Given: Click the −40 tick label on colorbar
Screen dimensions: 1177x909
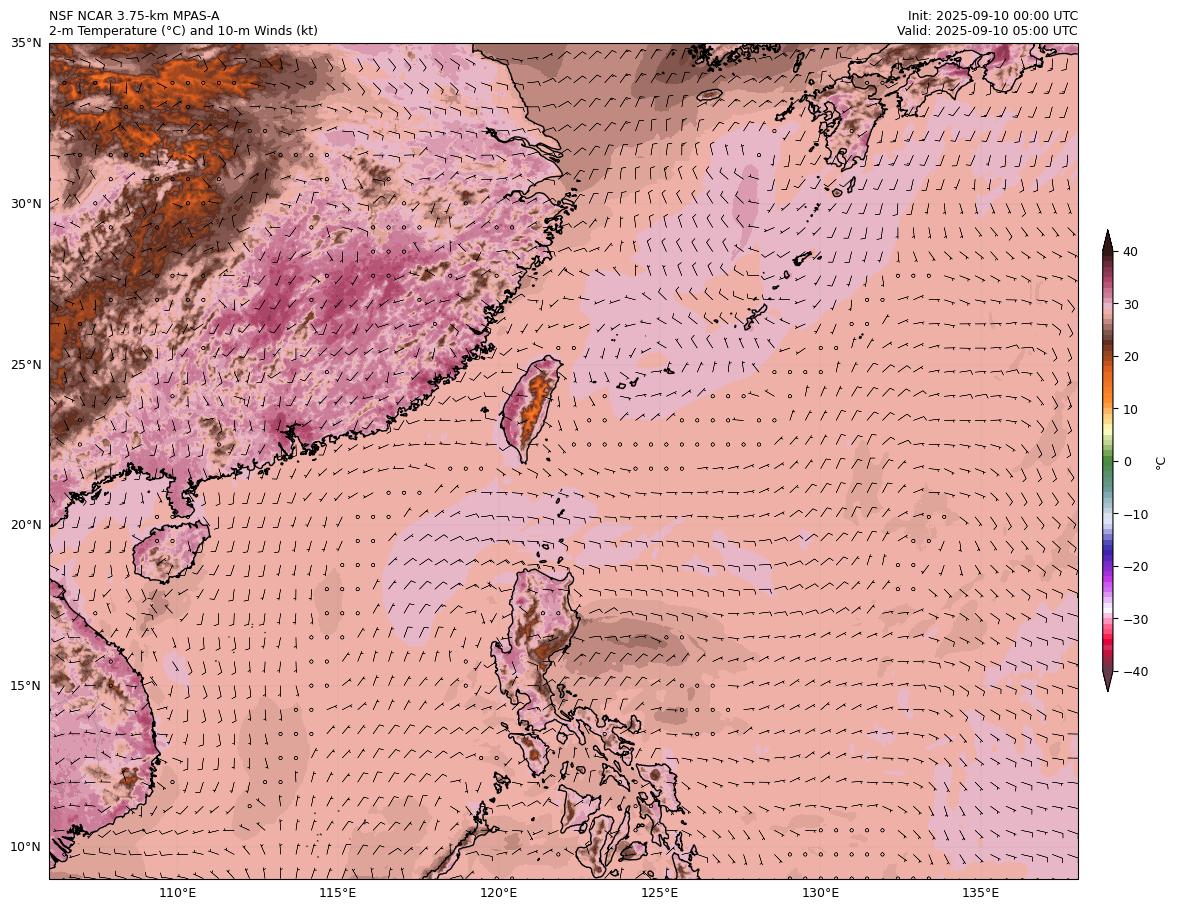Looking at the screenshot, I should [1134, 672].
